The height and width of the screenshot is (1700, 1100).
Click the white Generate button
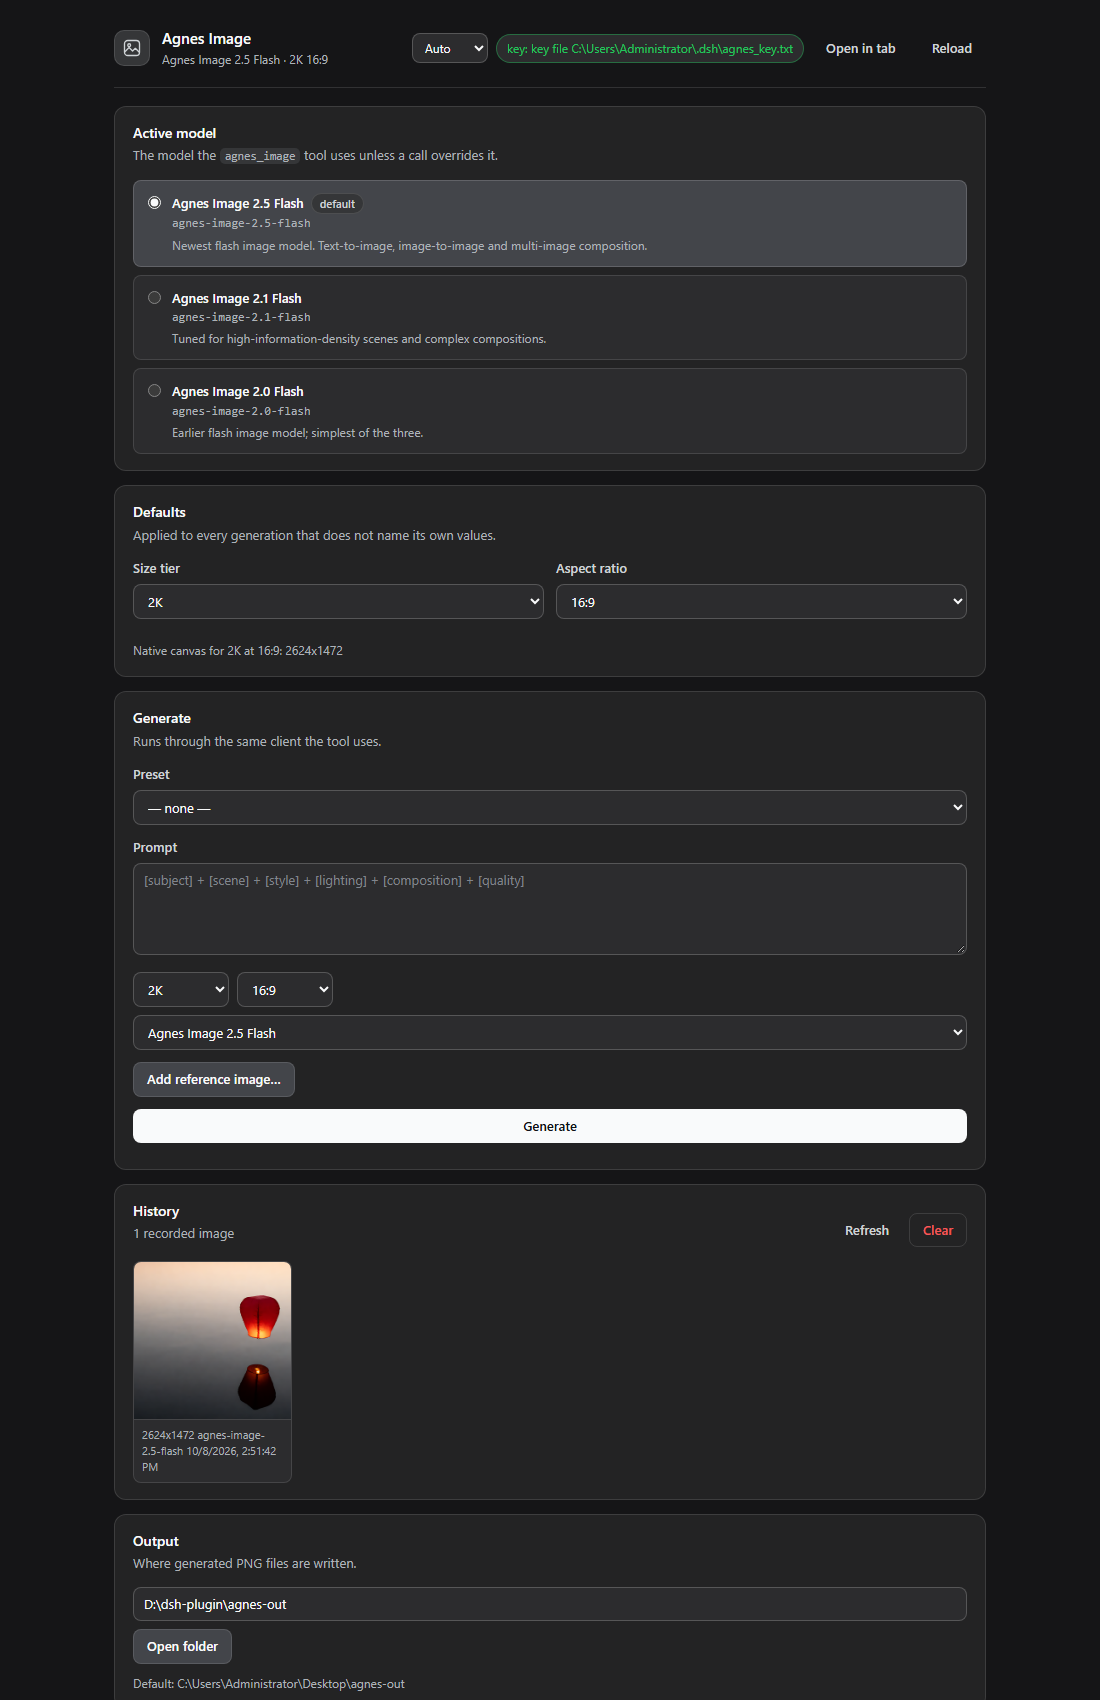[x=550, y=1126]
